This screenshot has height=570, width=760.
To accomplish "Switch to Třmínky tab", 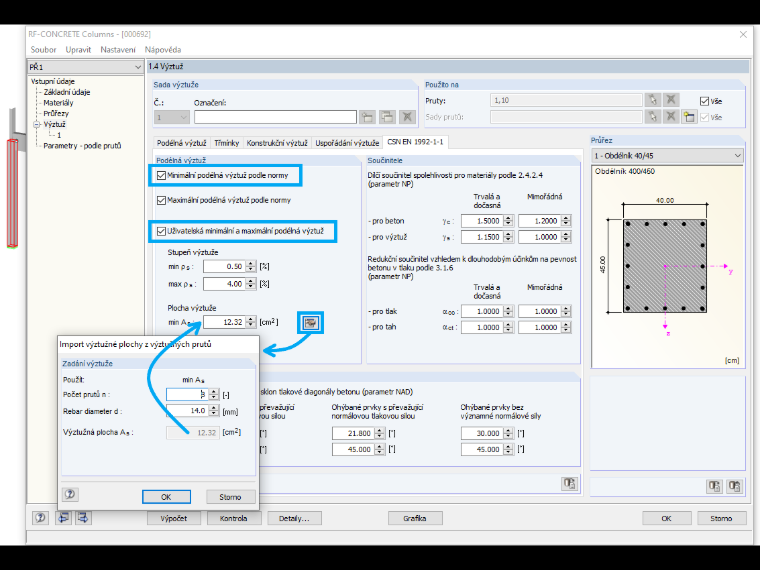I will pyautogui.click(x=227, y=143).
